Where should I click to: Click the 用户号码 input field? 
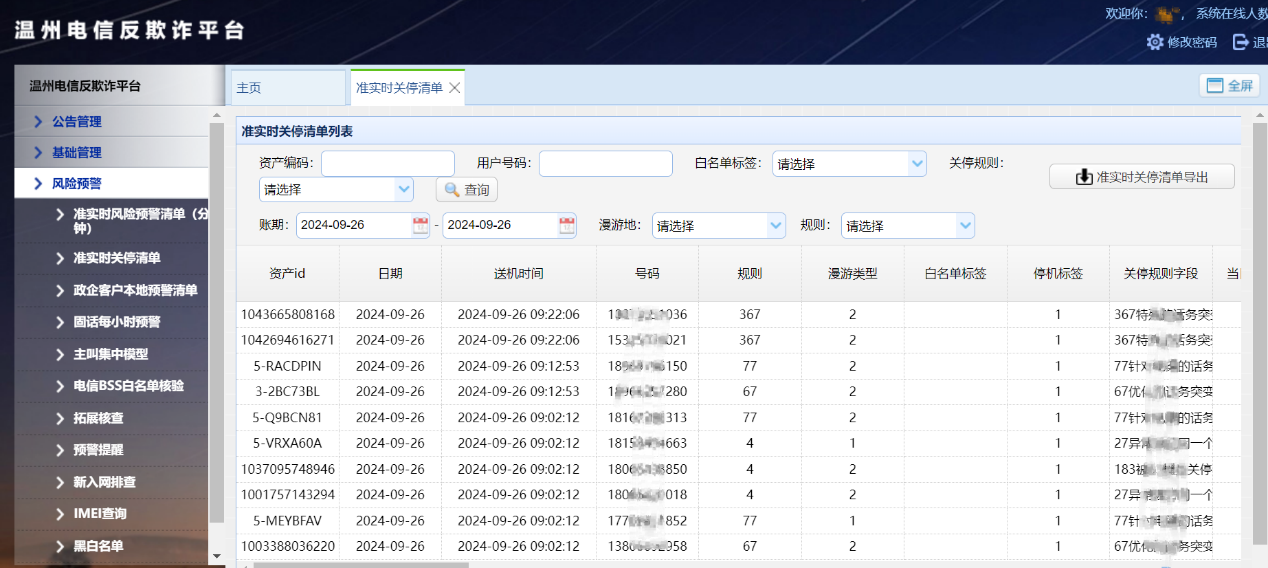[x=606, y=163]
